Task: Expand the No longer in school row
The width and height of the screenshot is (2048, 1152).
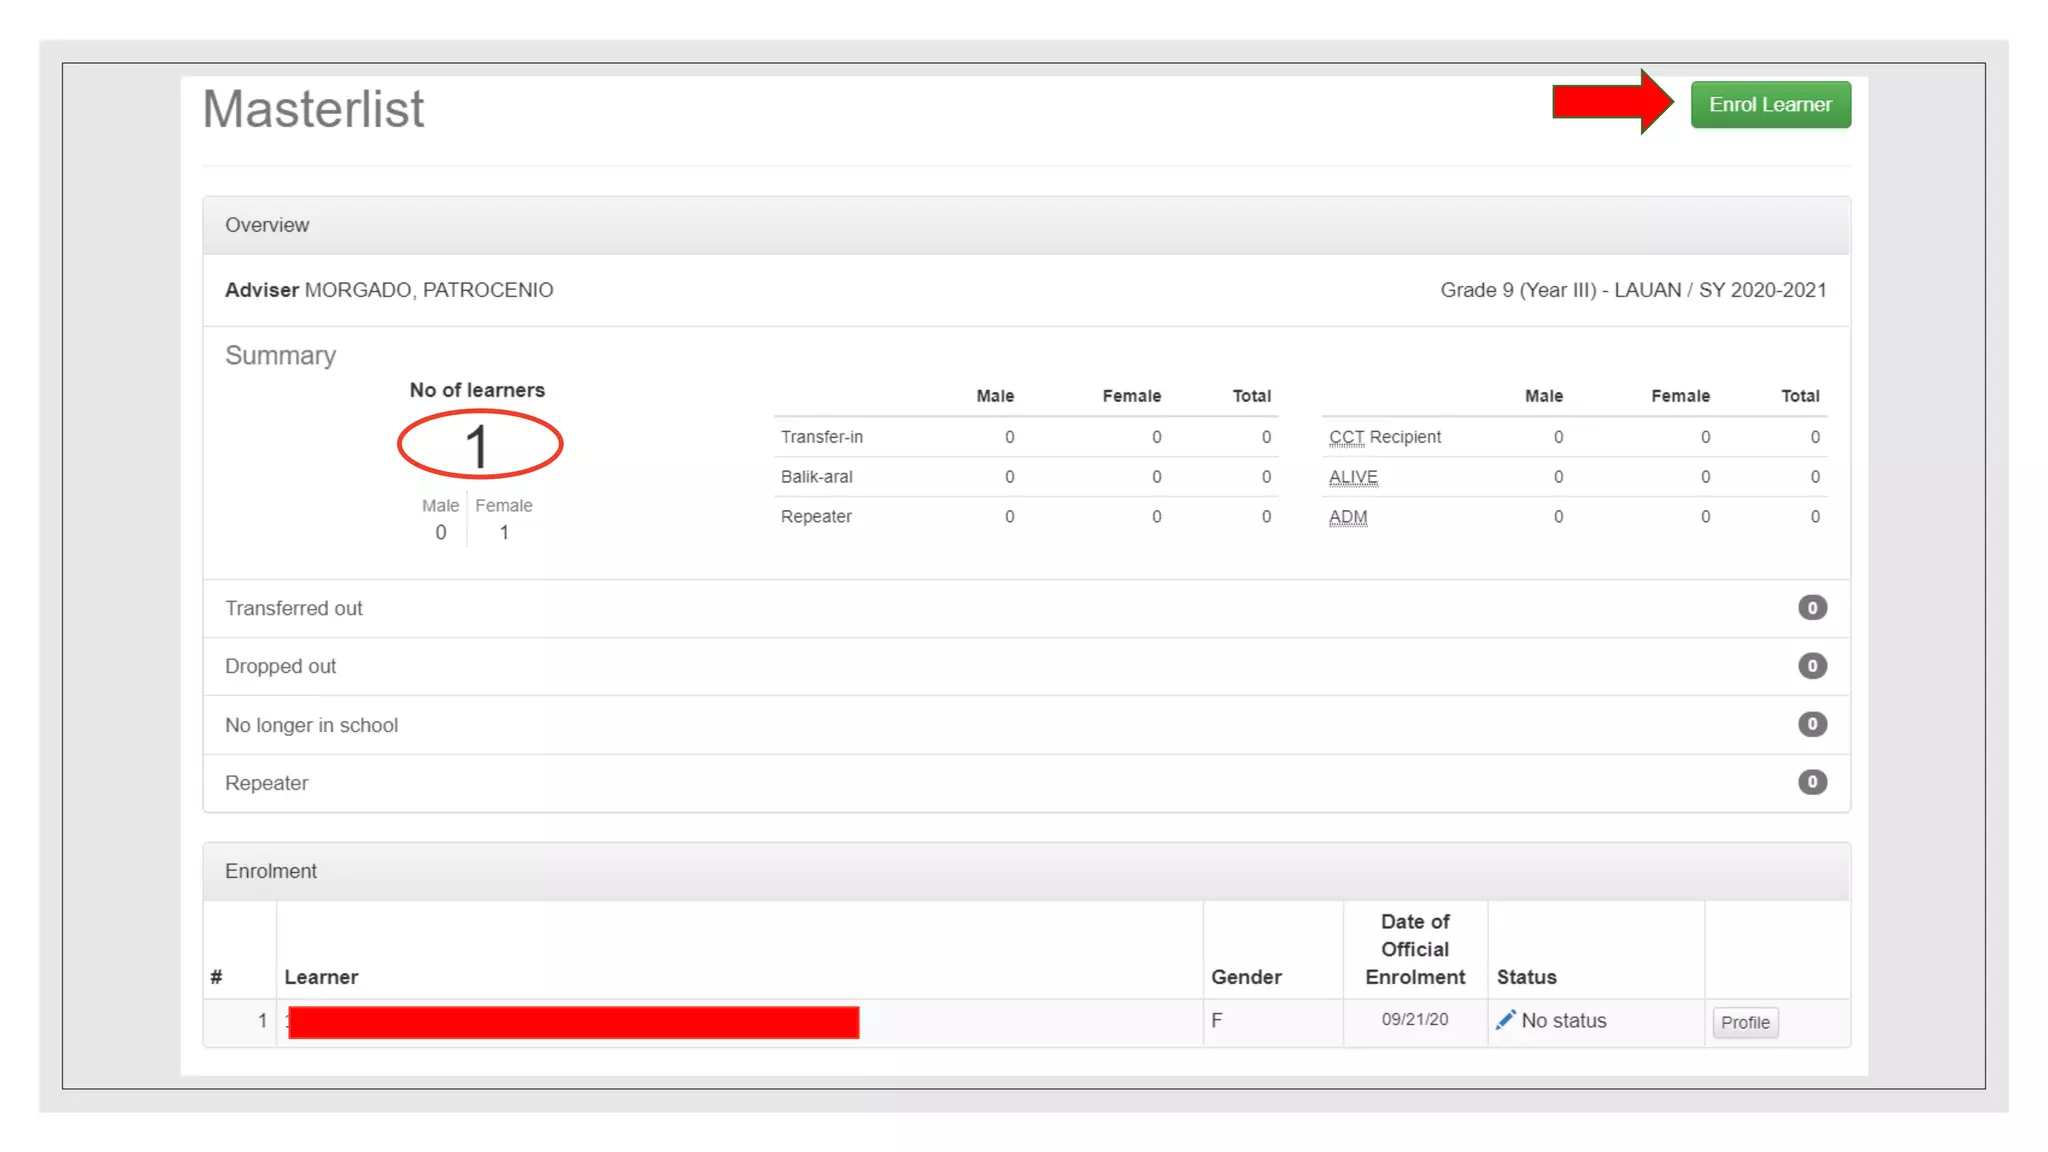Action: pyautogui.click(x=311, y=725)
